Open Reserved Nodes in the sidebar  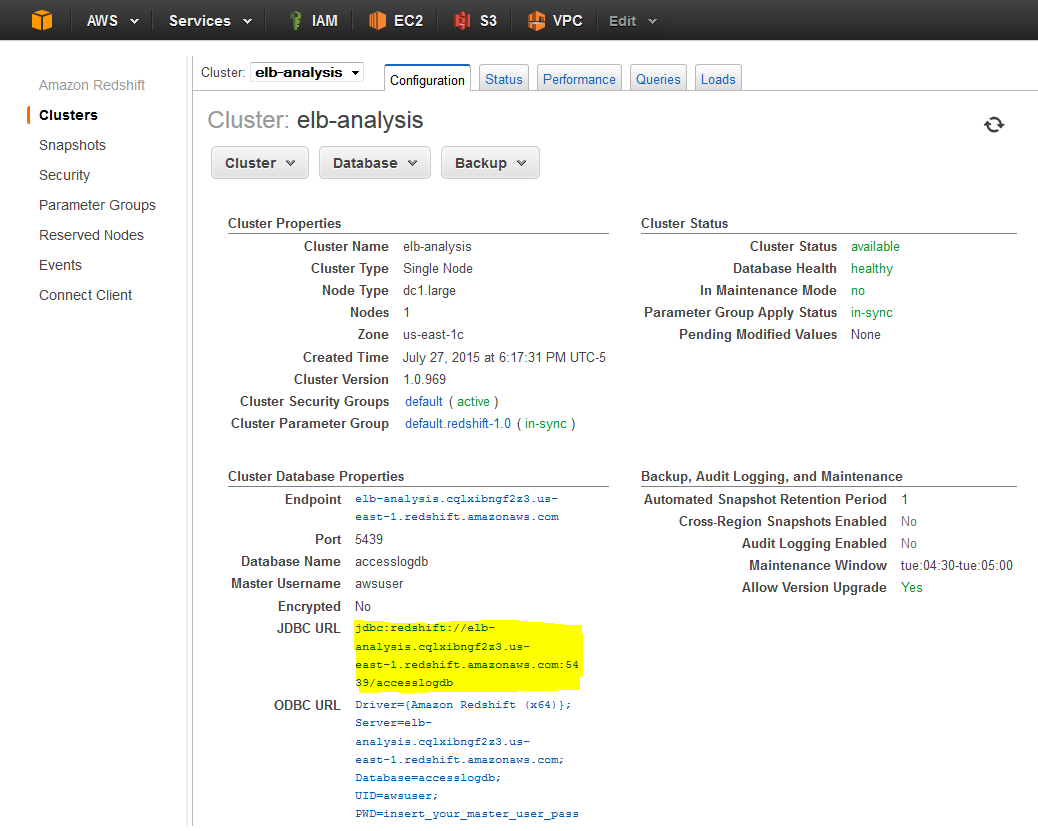(91, 235)
